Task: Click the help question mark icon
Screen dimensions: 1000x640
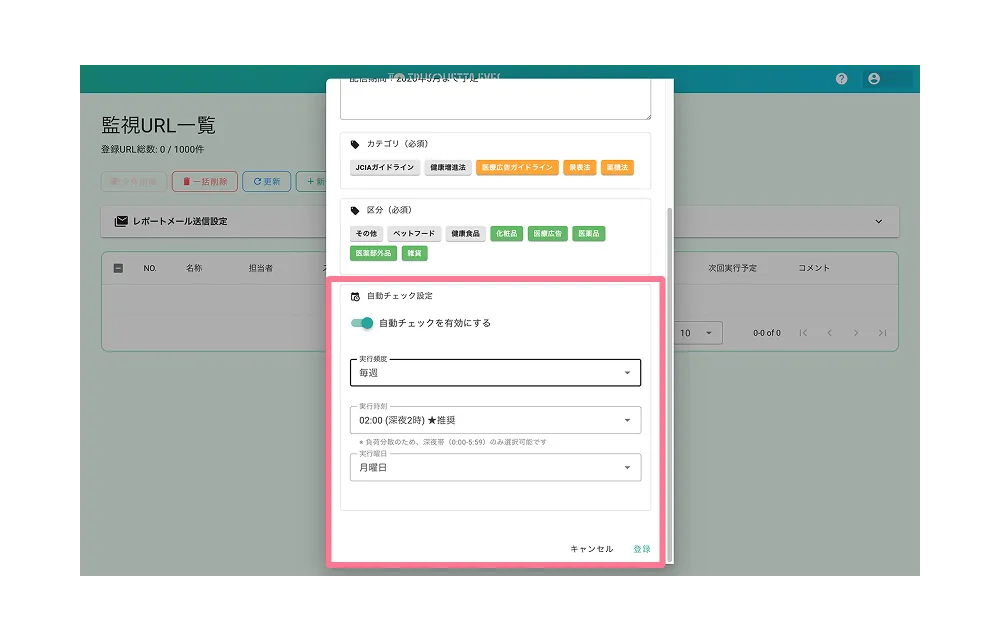Action: point(842,79)
